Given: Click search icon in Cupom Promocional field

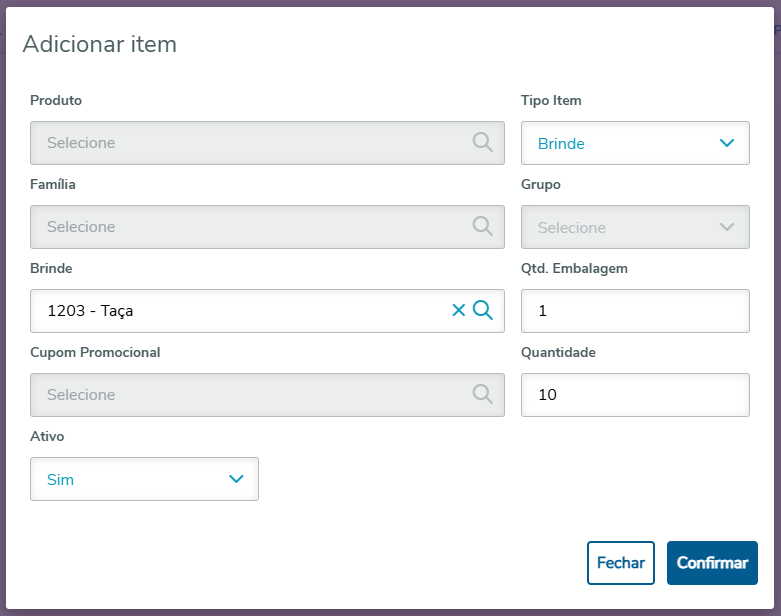Looking at the screenshot, I should tap(483, 394).
